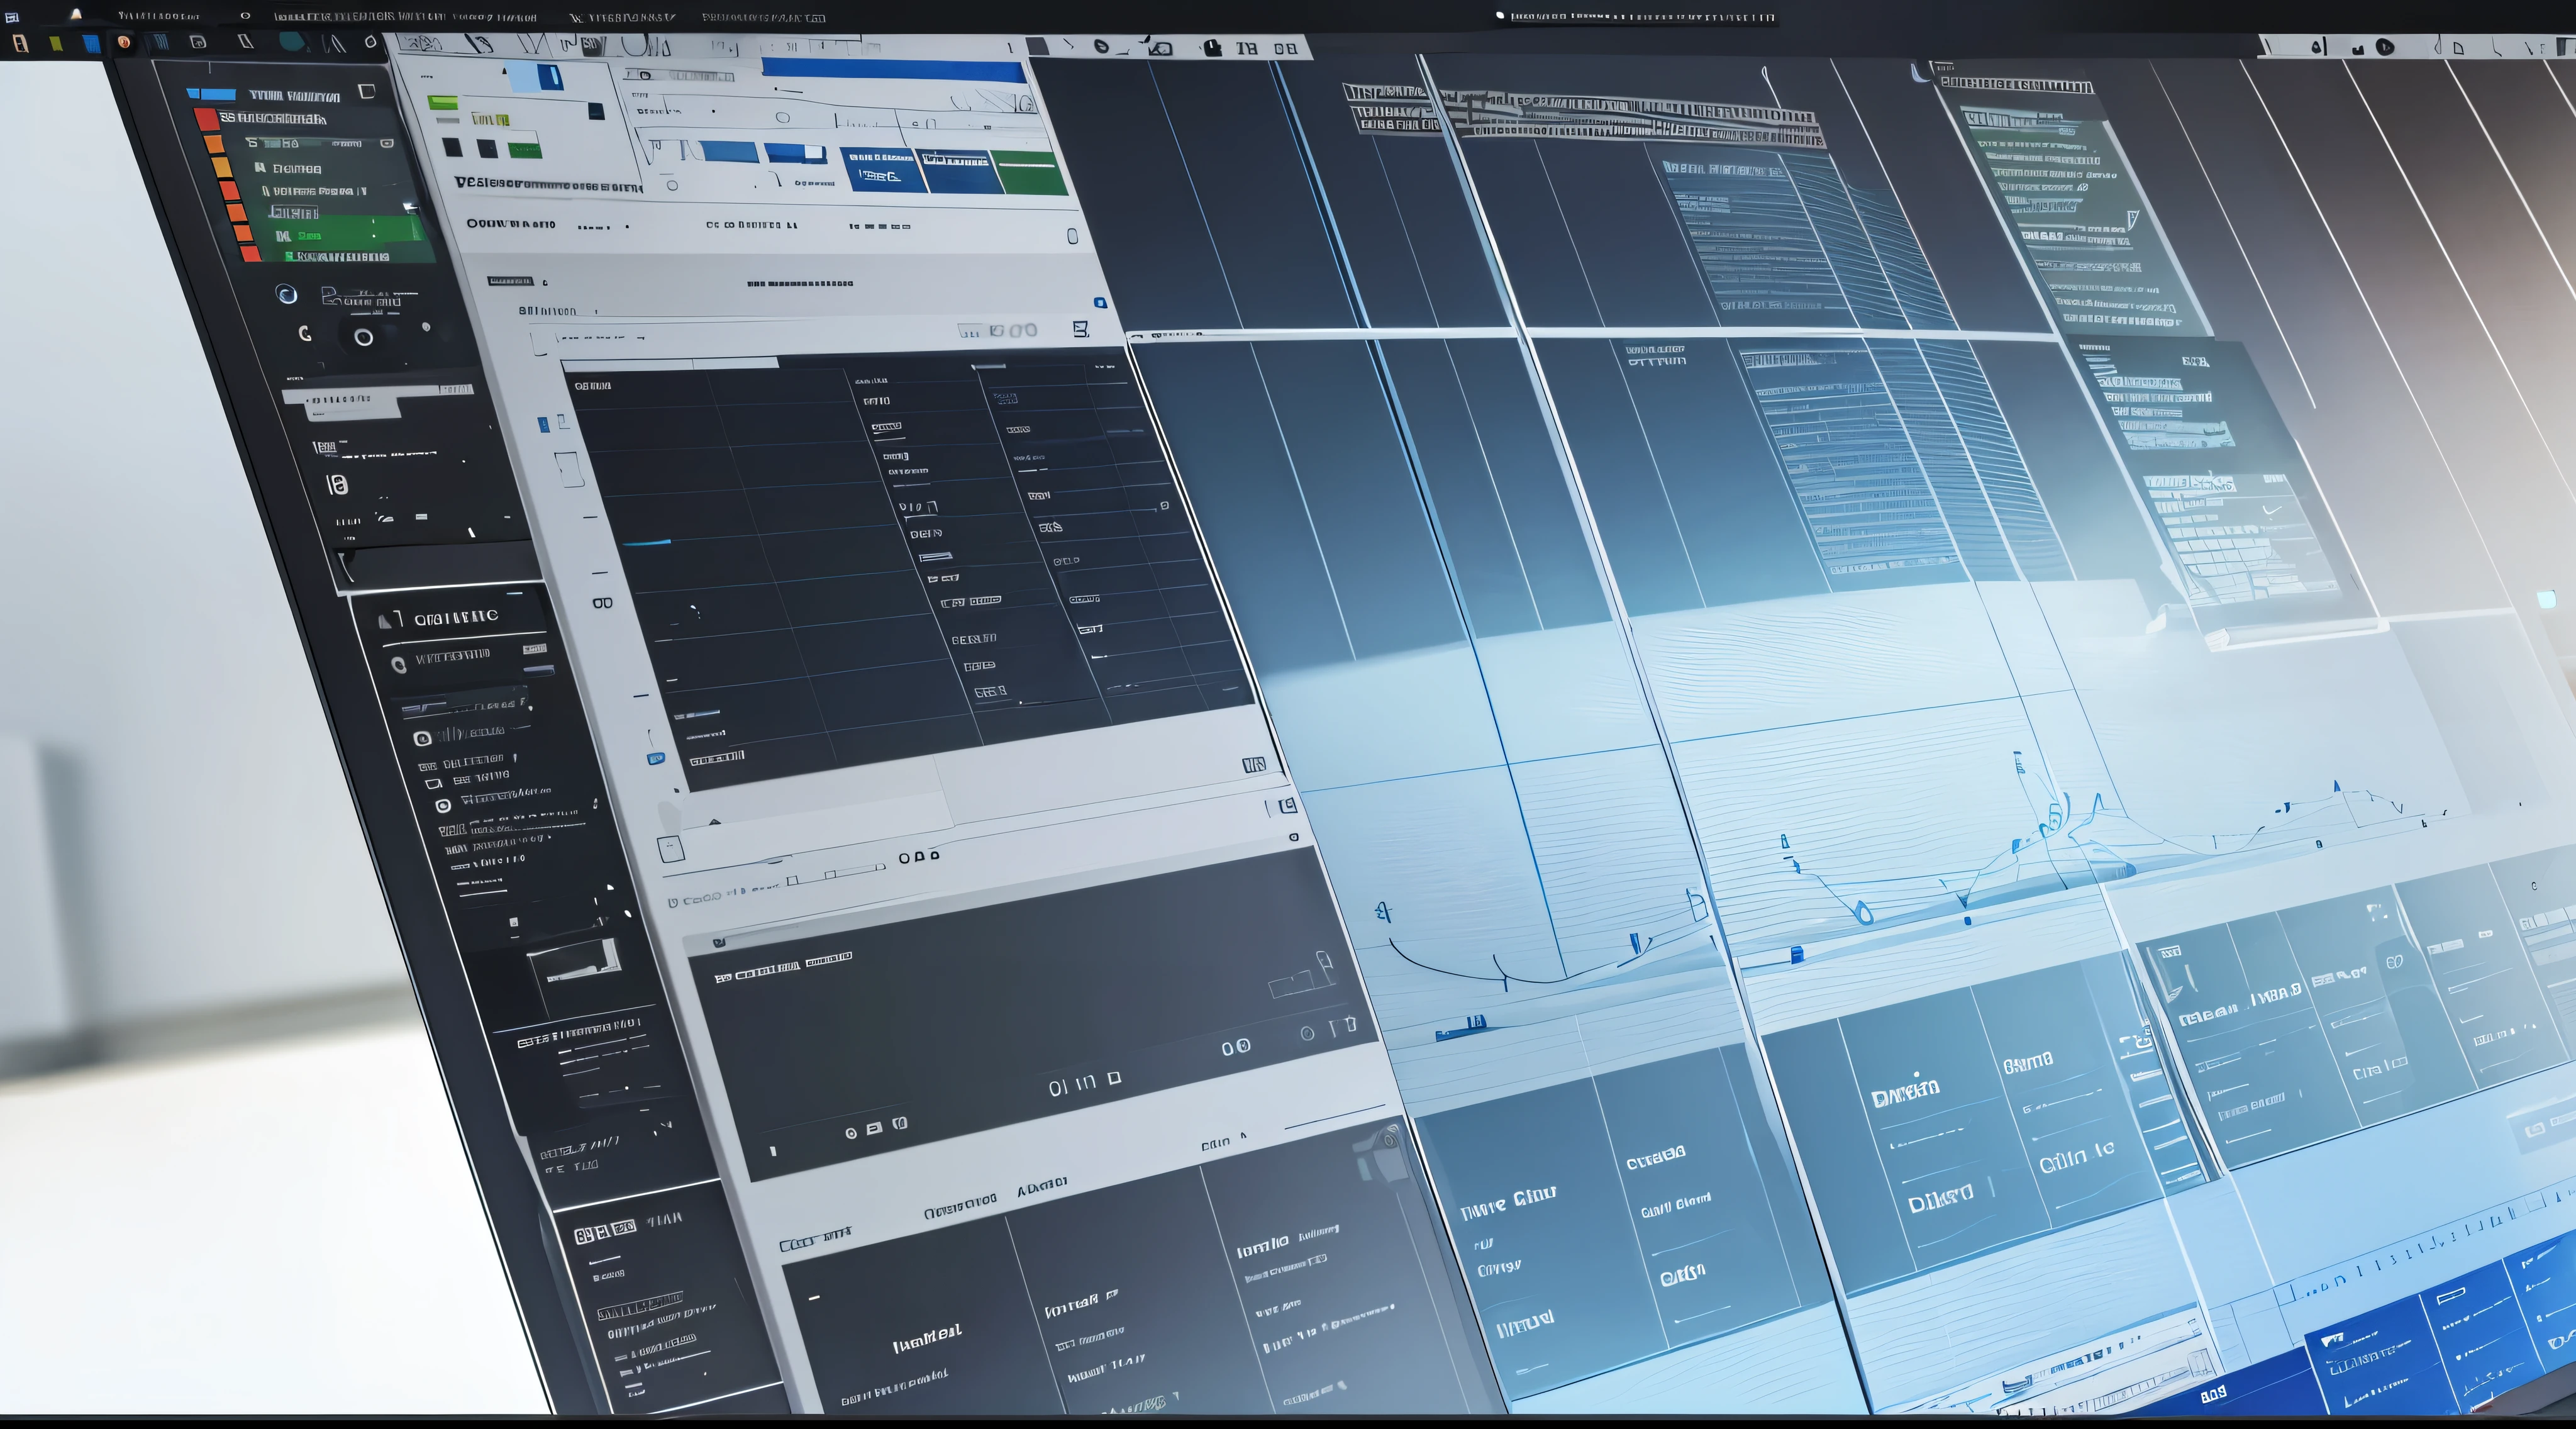The width and height of the screenshot is (2576, 1429).
Task: Click the green tile at the right end of the blue tile row
Action: (x=1029, y=172)
